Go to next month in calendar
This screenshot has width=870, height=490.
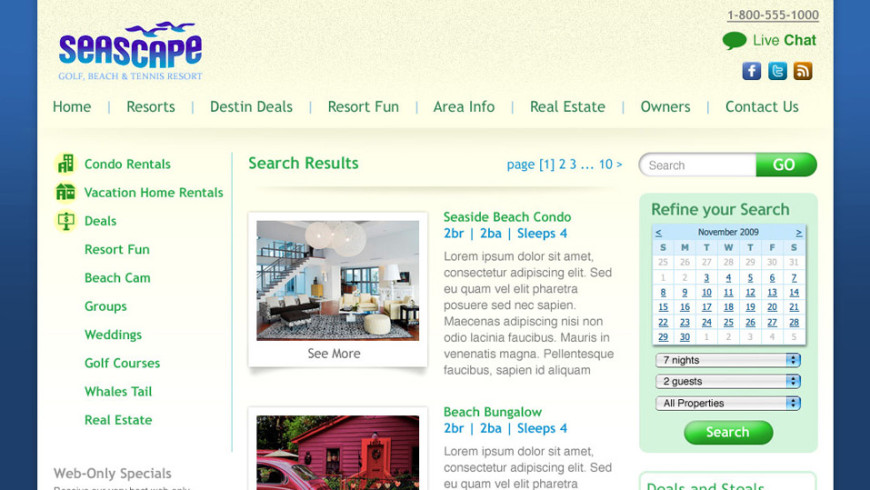coord(798,233)
